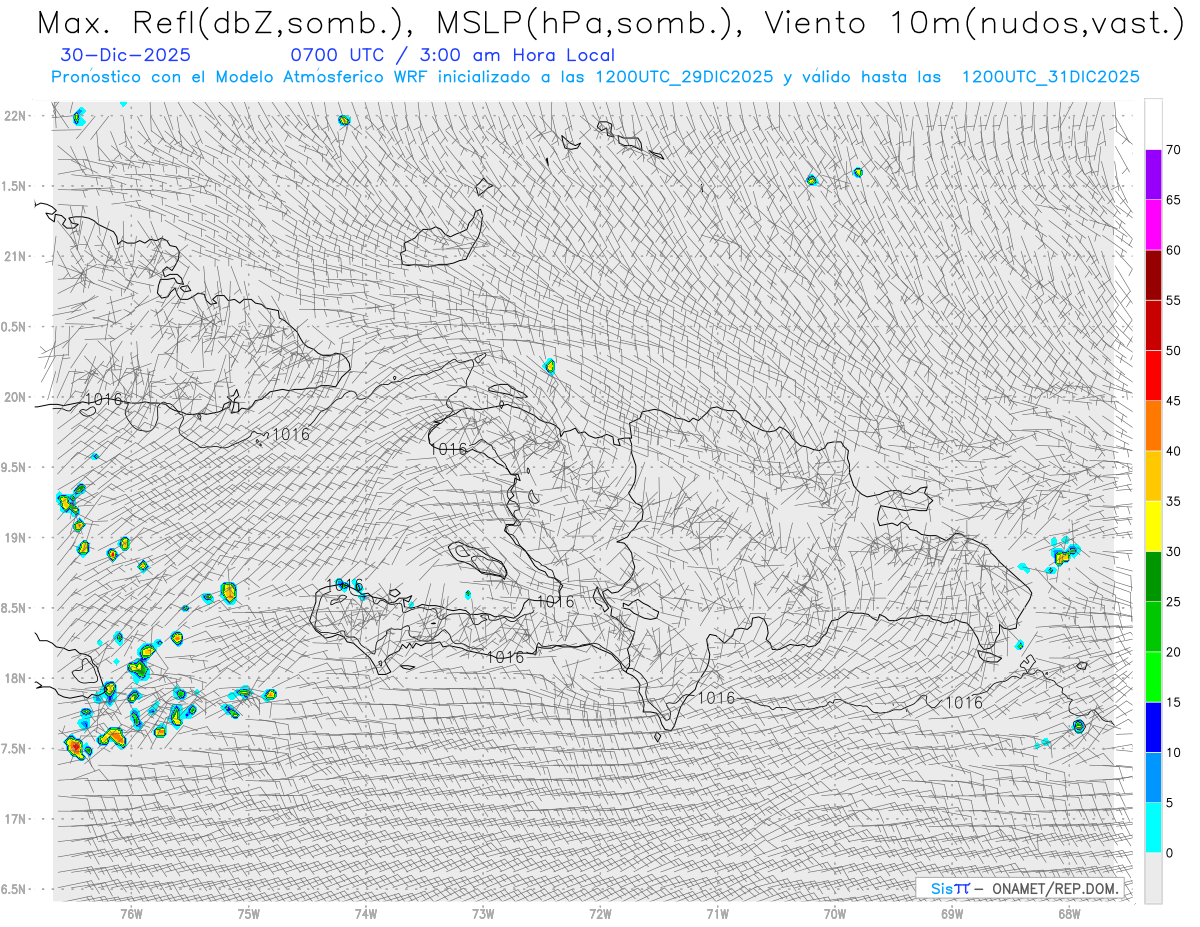
Task: Select the '72W' longitude label
Action: coord(600,913)
